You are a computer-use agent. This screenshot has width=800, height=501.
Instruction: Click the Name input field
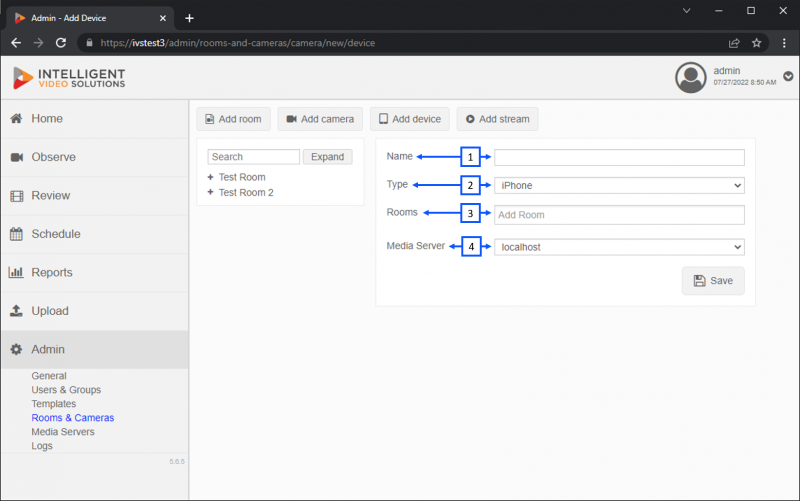(619, 157)
